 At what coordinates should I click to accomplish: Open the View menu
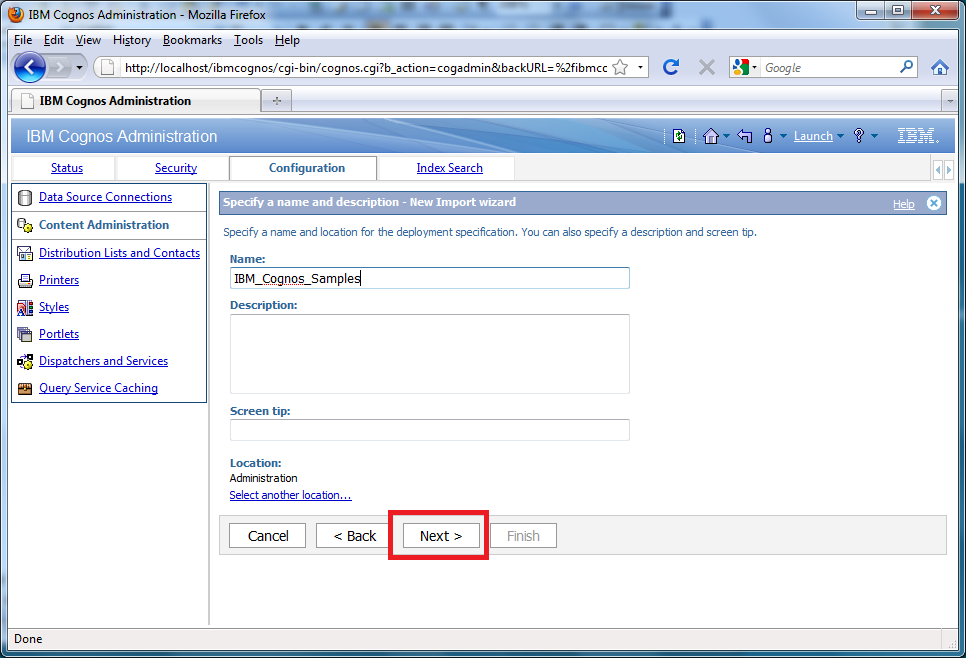[88, 40]
